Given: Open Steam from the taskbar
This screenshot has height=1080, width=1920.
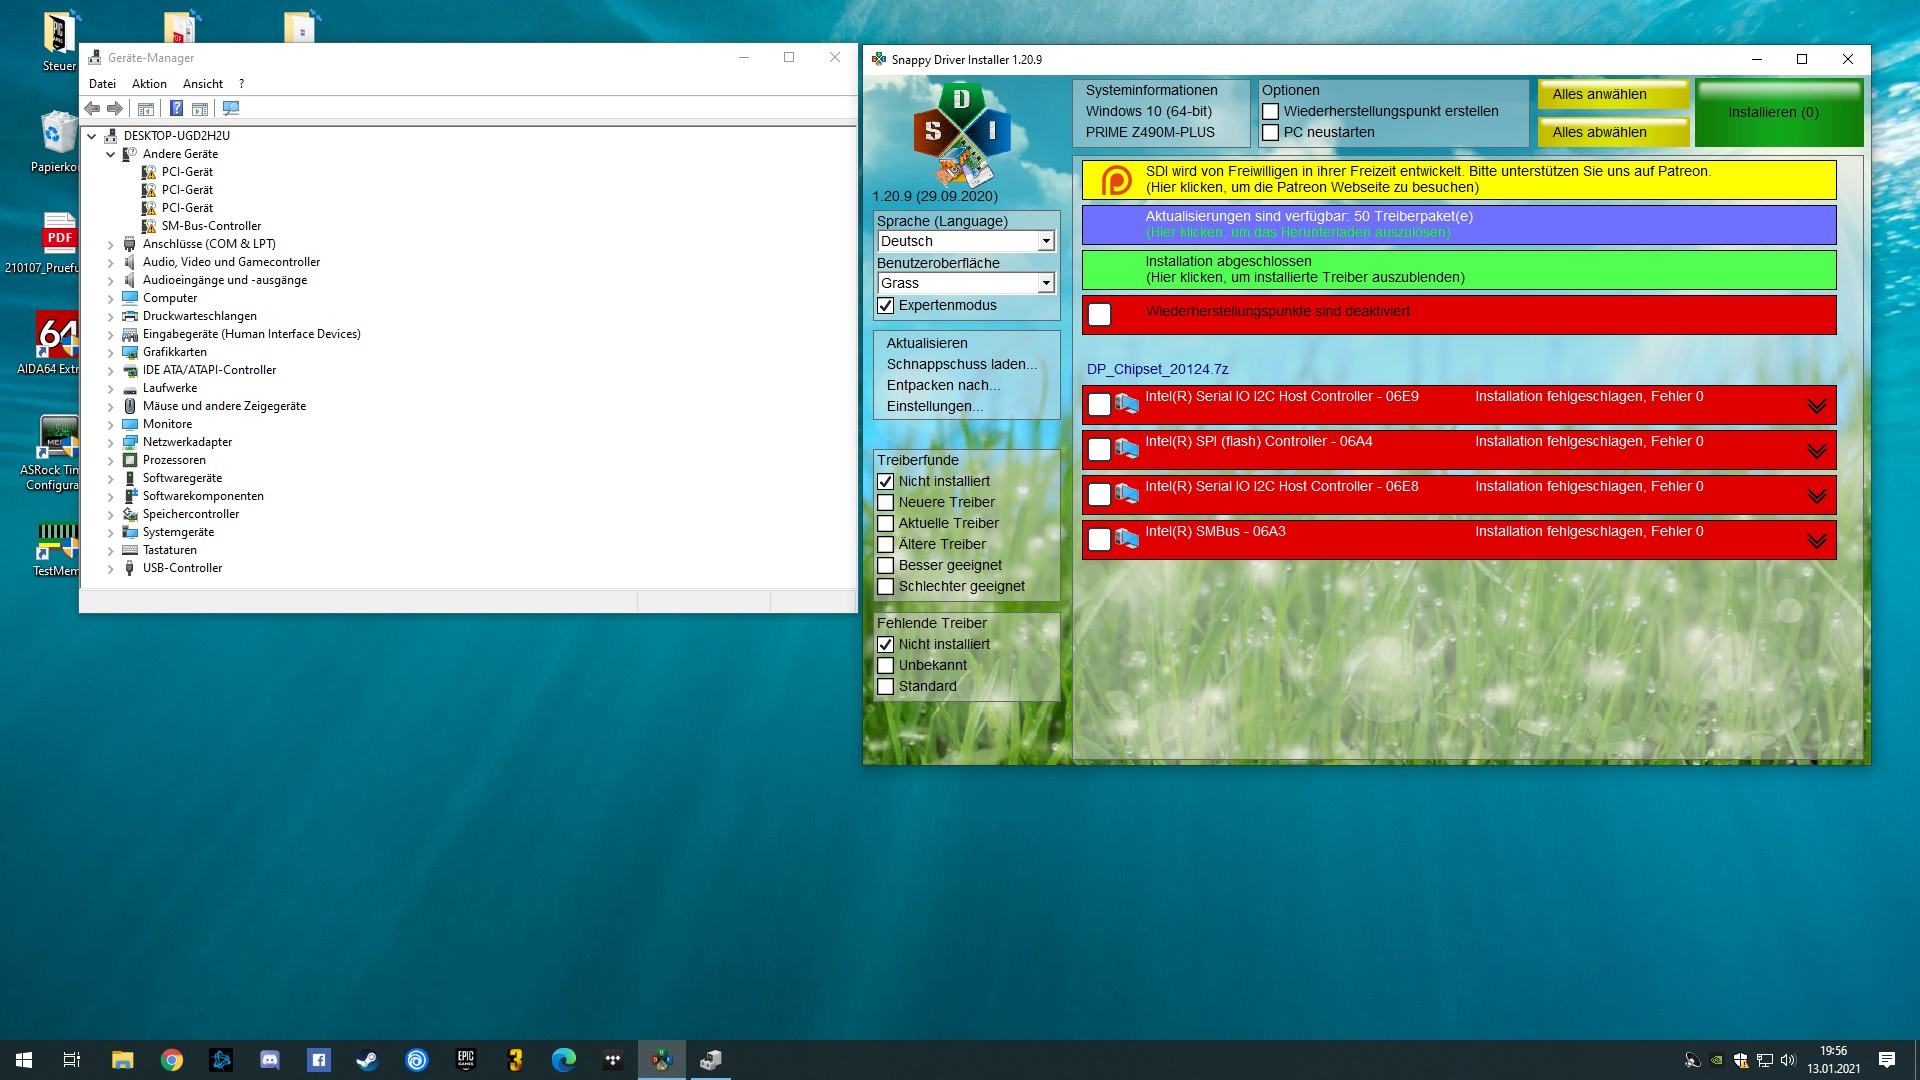Looking at the screenshot, I should pyautogui.click(x=367, y=1060).
